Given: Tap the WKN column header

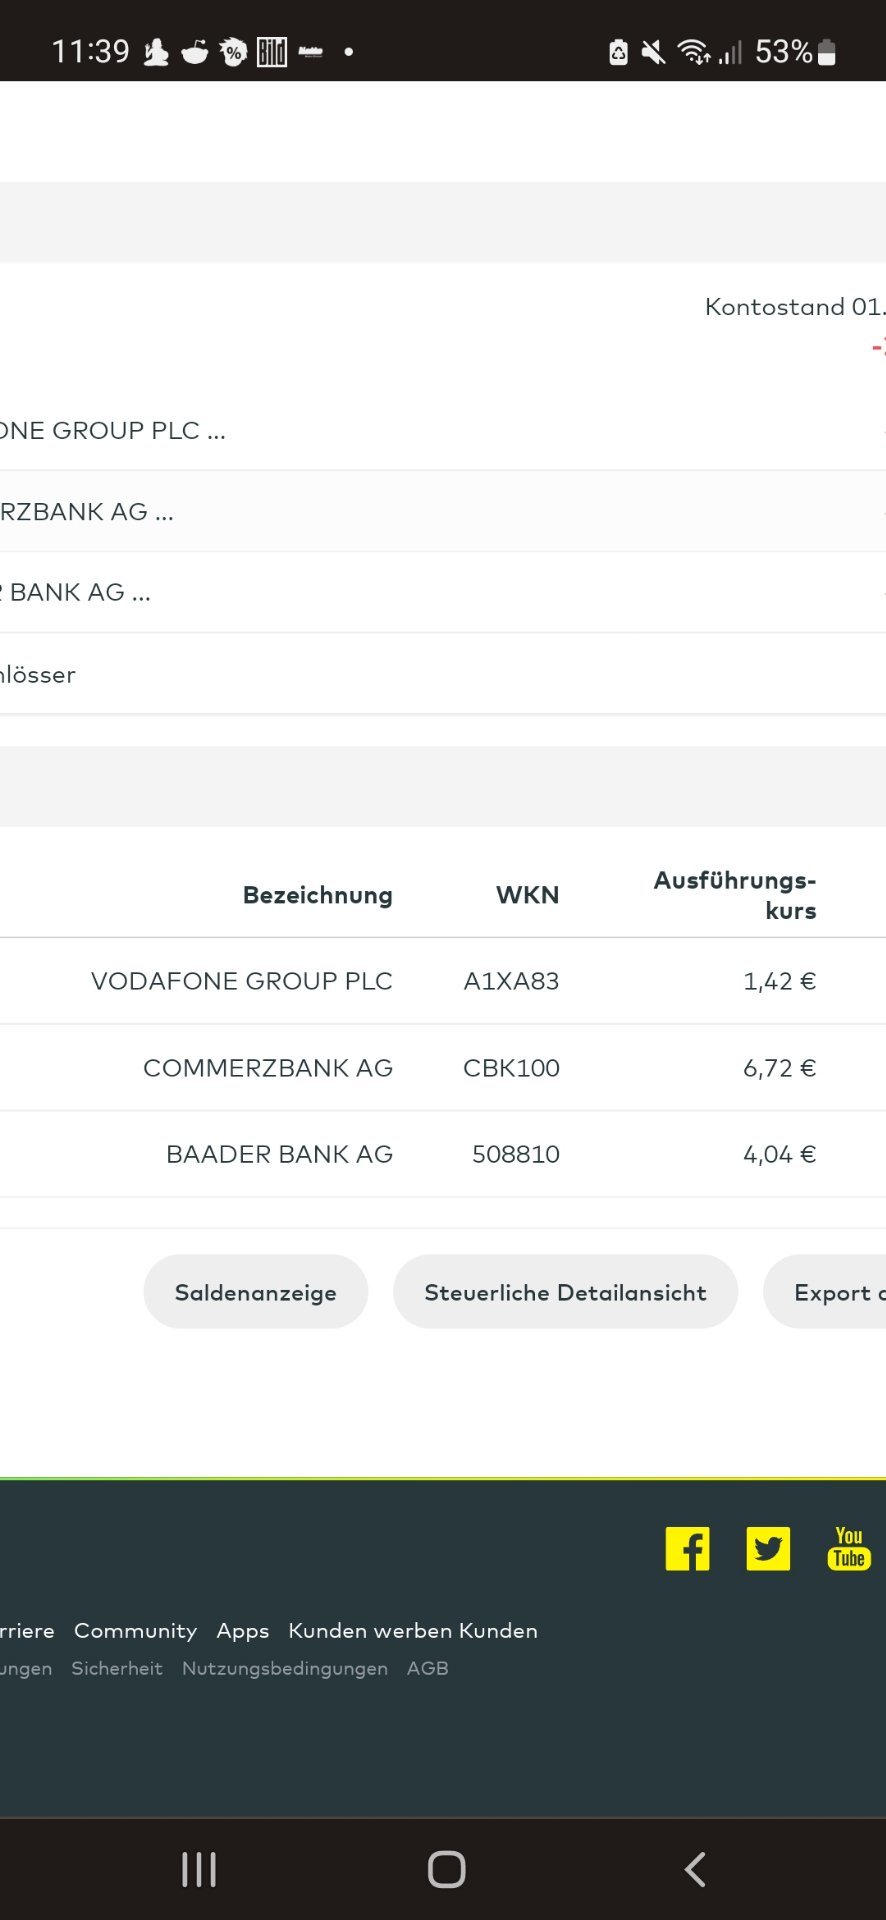Looking at the screenshot, I should (528, 895).
